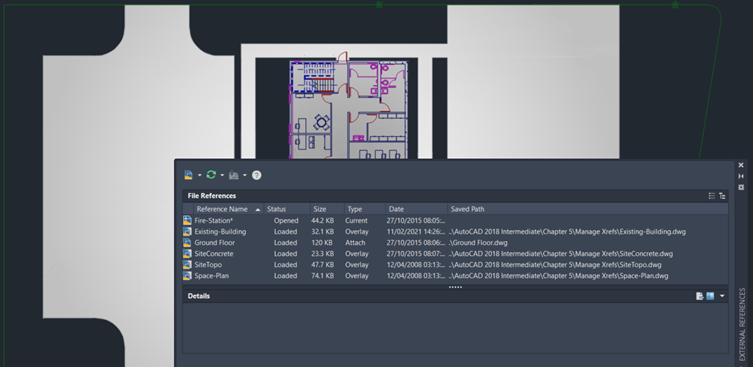
Task: Click the .\Ground Floor.dwg saved path
Action: [478, 243]
